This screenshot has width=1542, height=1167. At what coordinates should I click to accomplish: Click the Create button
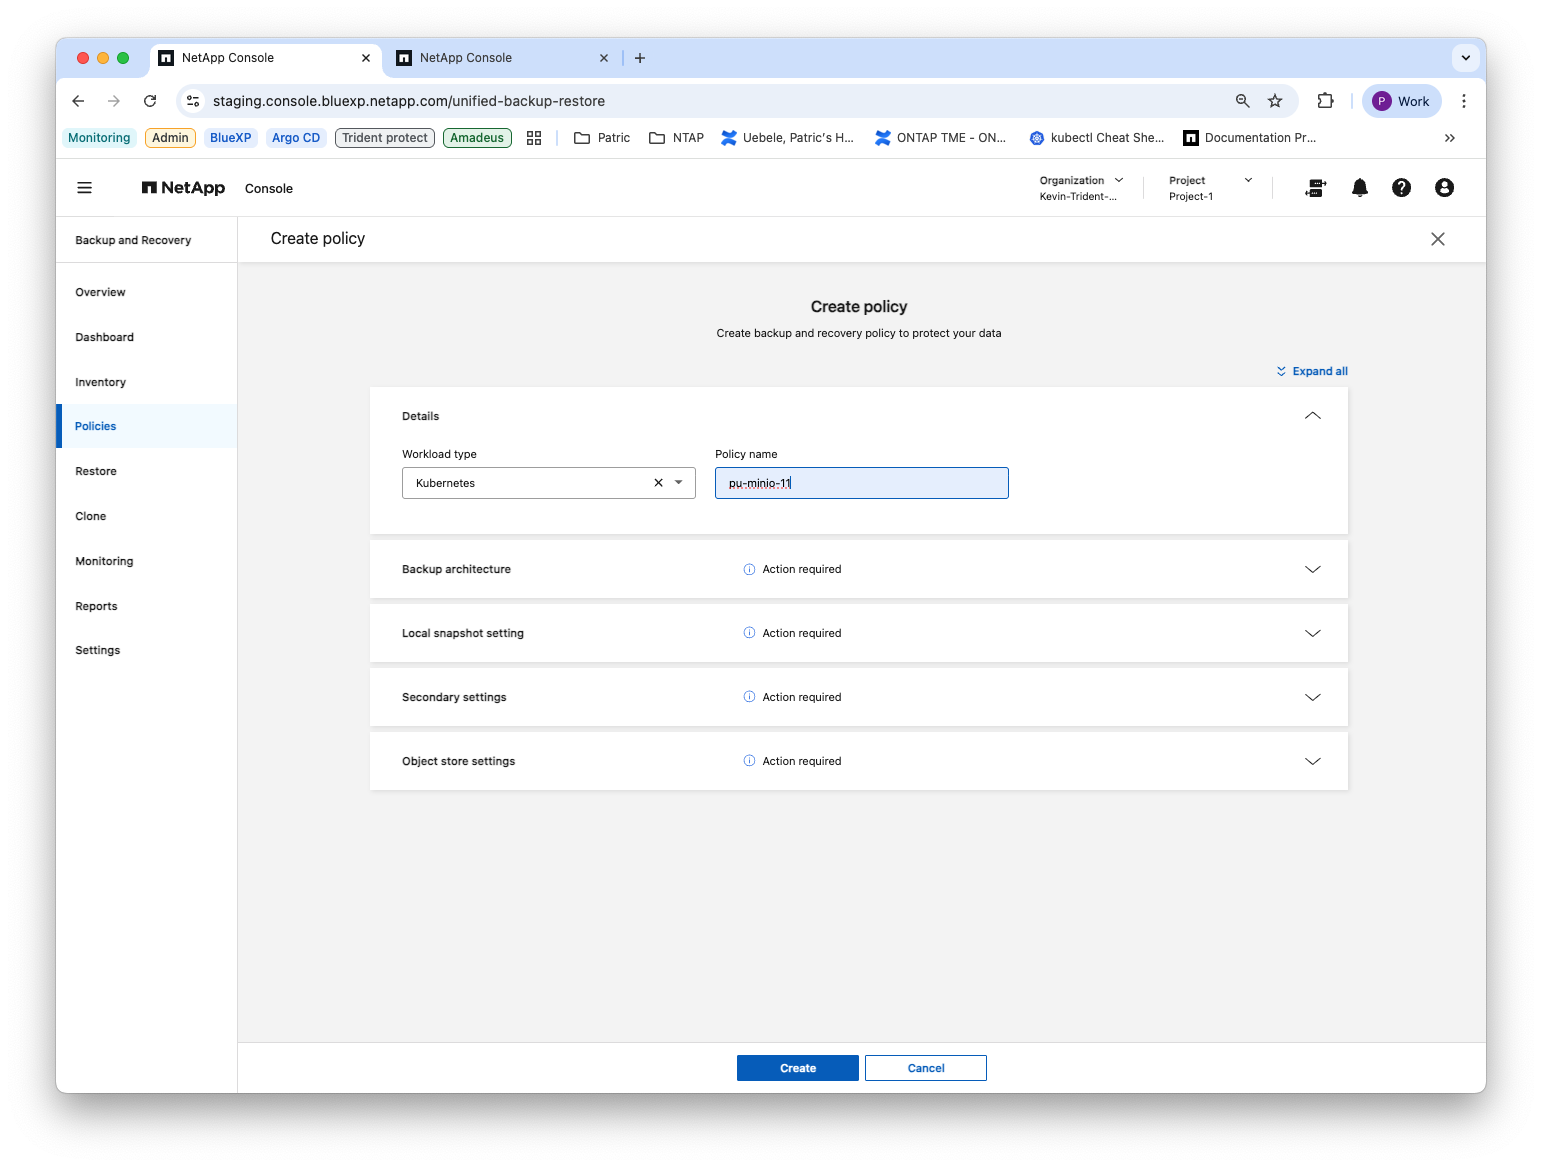click(x=797, y=1068)
